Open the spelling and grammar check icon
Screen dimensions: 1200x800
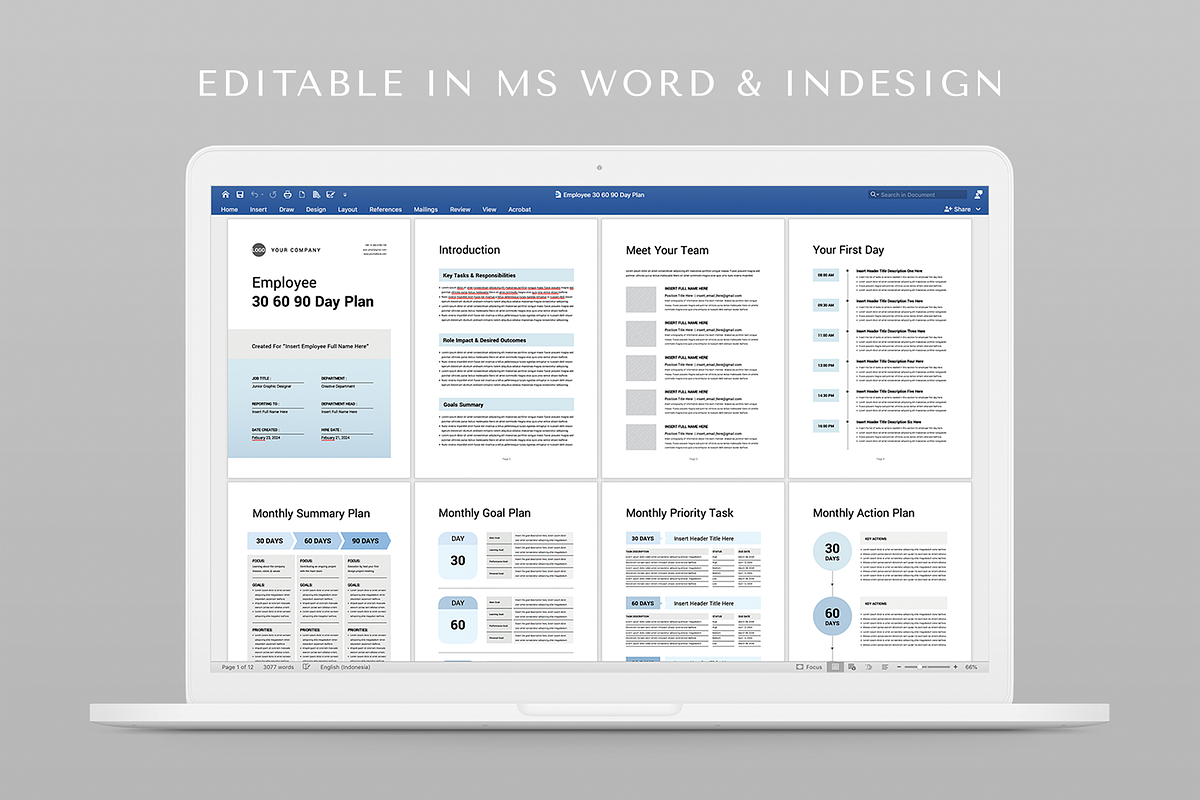[x=306, y=667]
